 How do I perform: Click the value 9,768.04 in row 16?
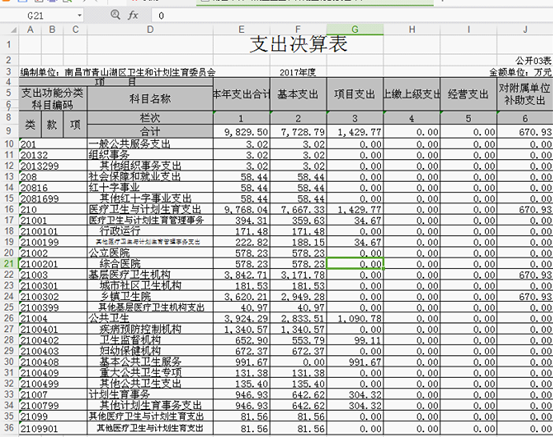[x=241, y=210]
